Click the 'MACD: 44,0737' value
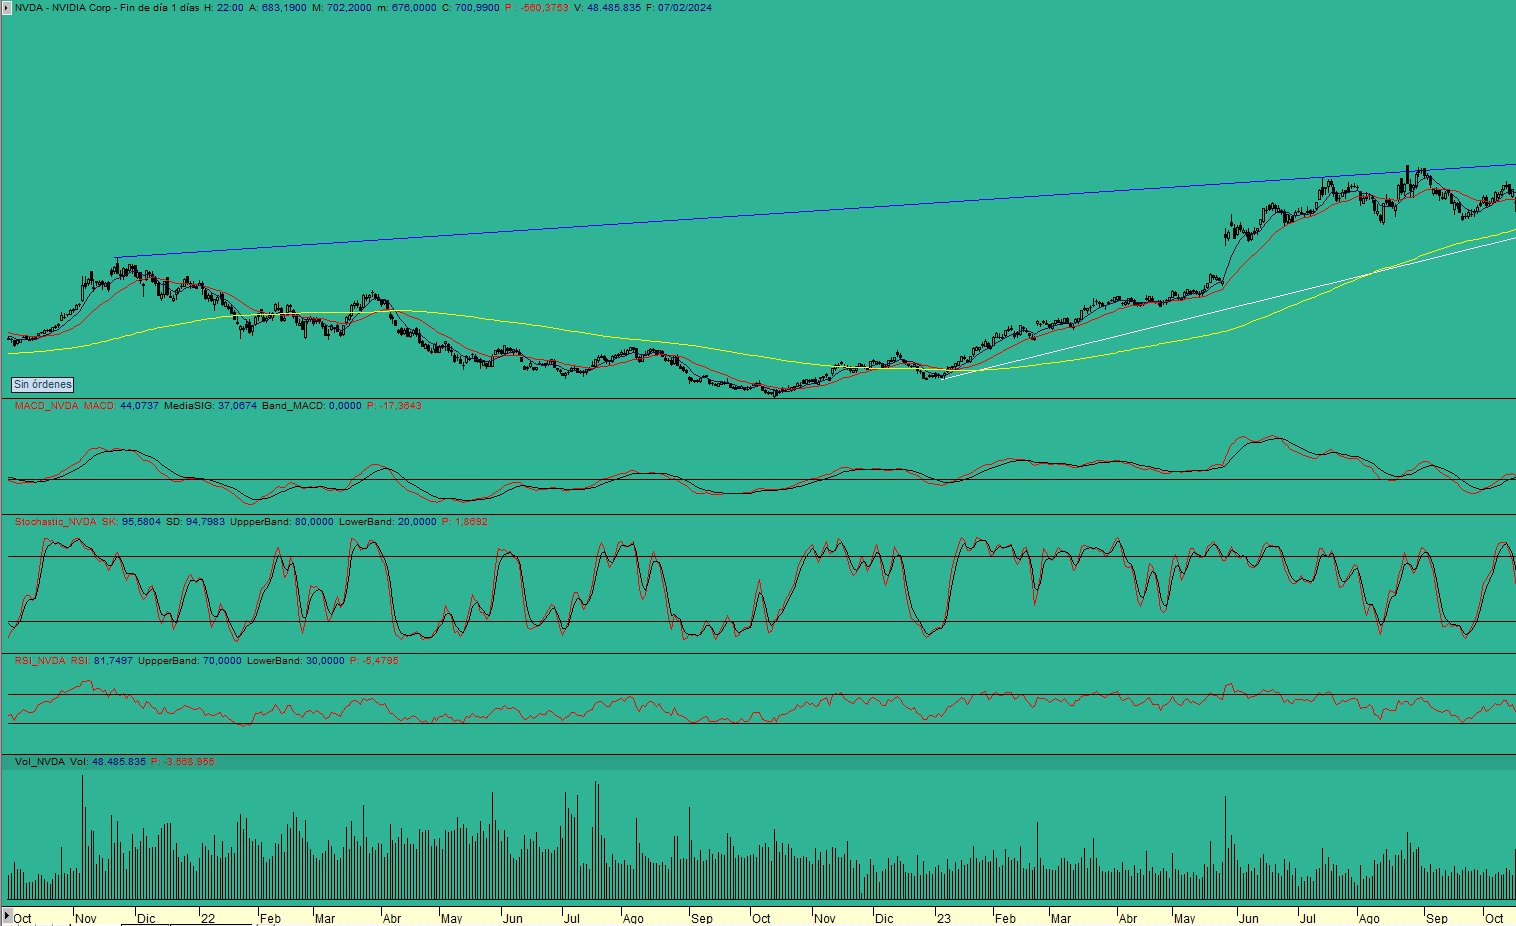The width and height of the screenshot is (1516, 926). (x=121, y=406)
